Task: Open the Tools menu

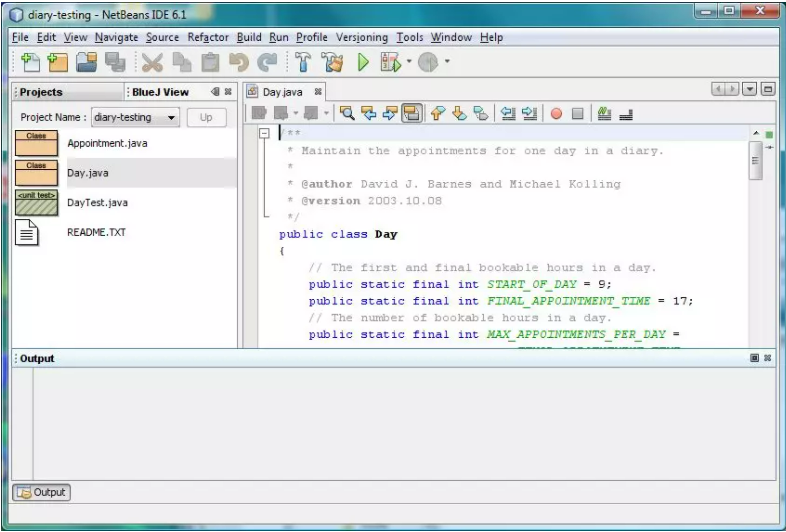Action: [410, 38]
